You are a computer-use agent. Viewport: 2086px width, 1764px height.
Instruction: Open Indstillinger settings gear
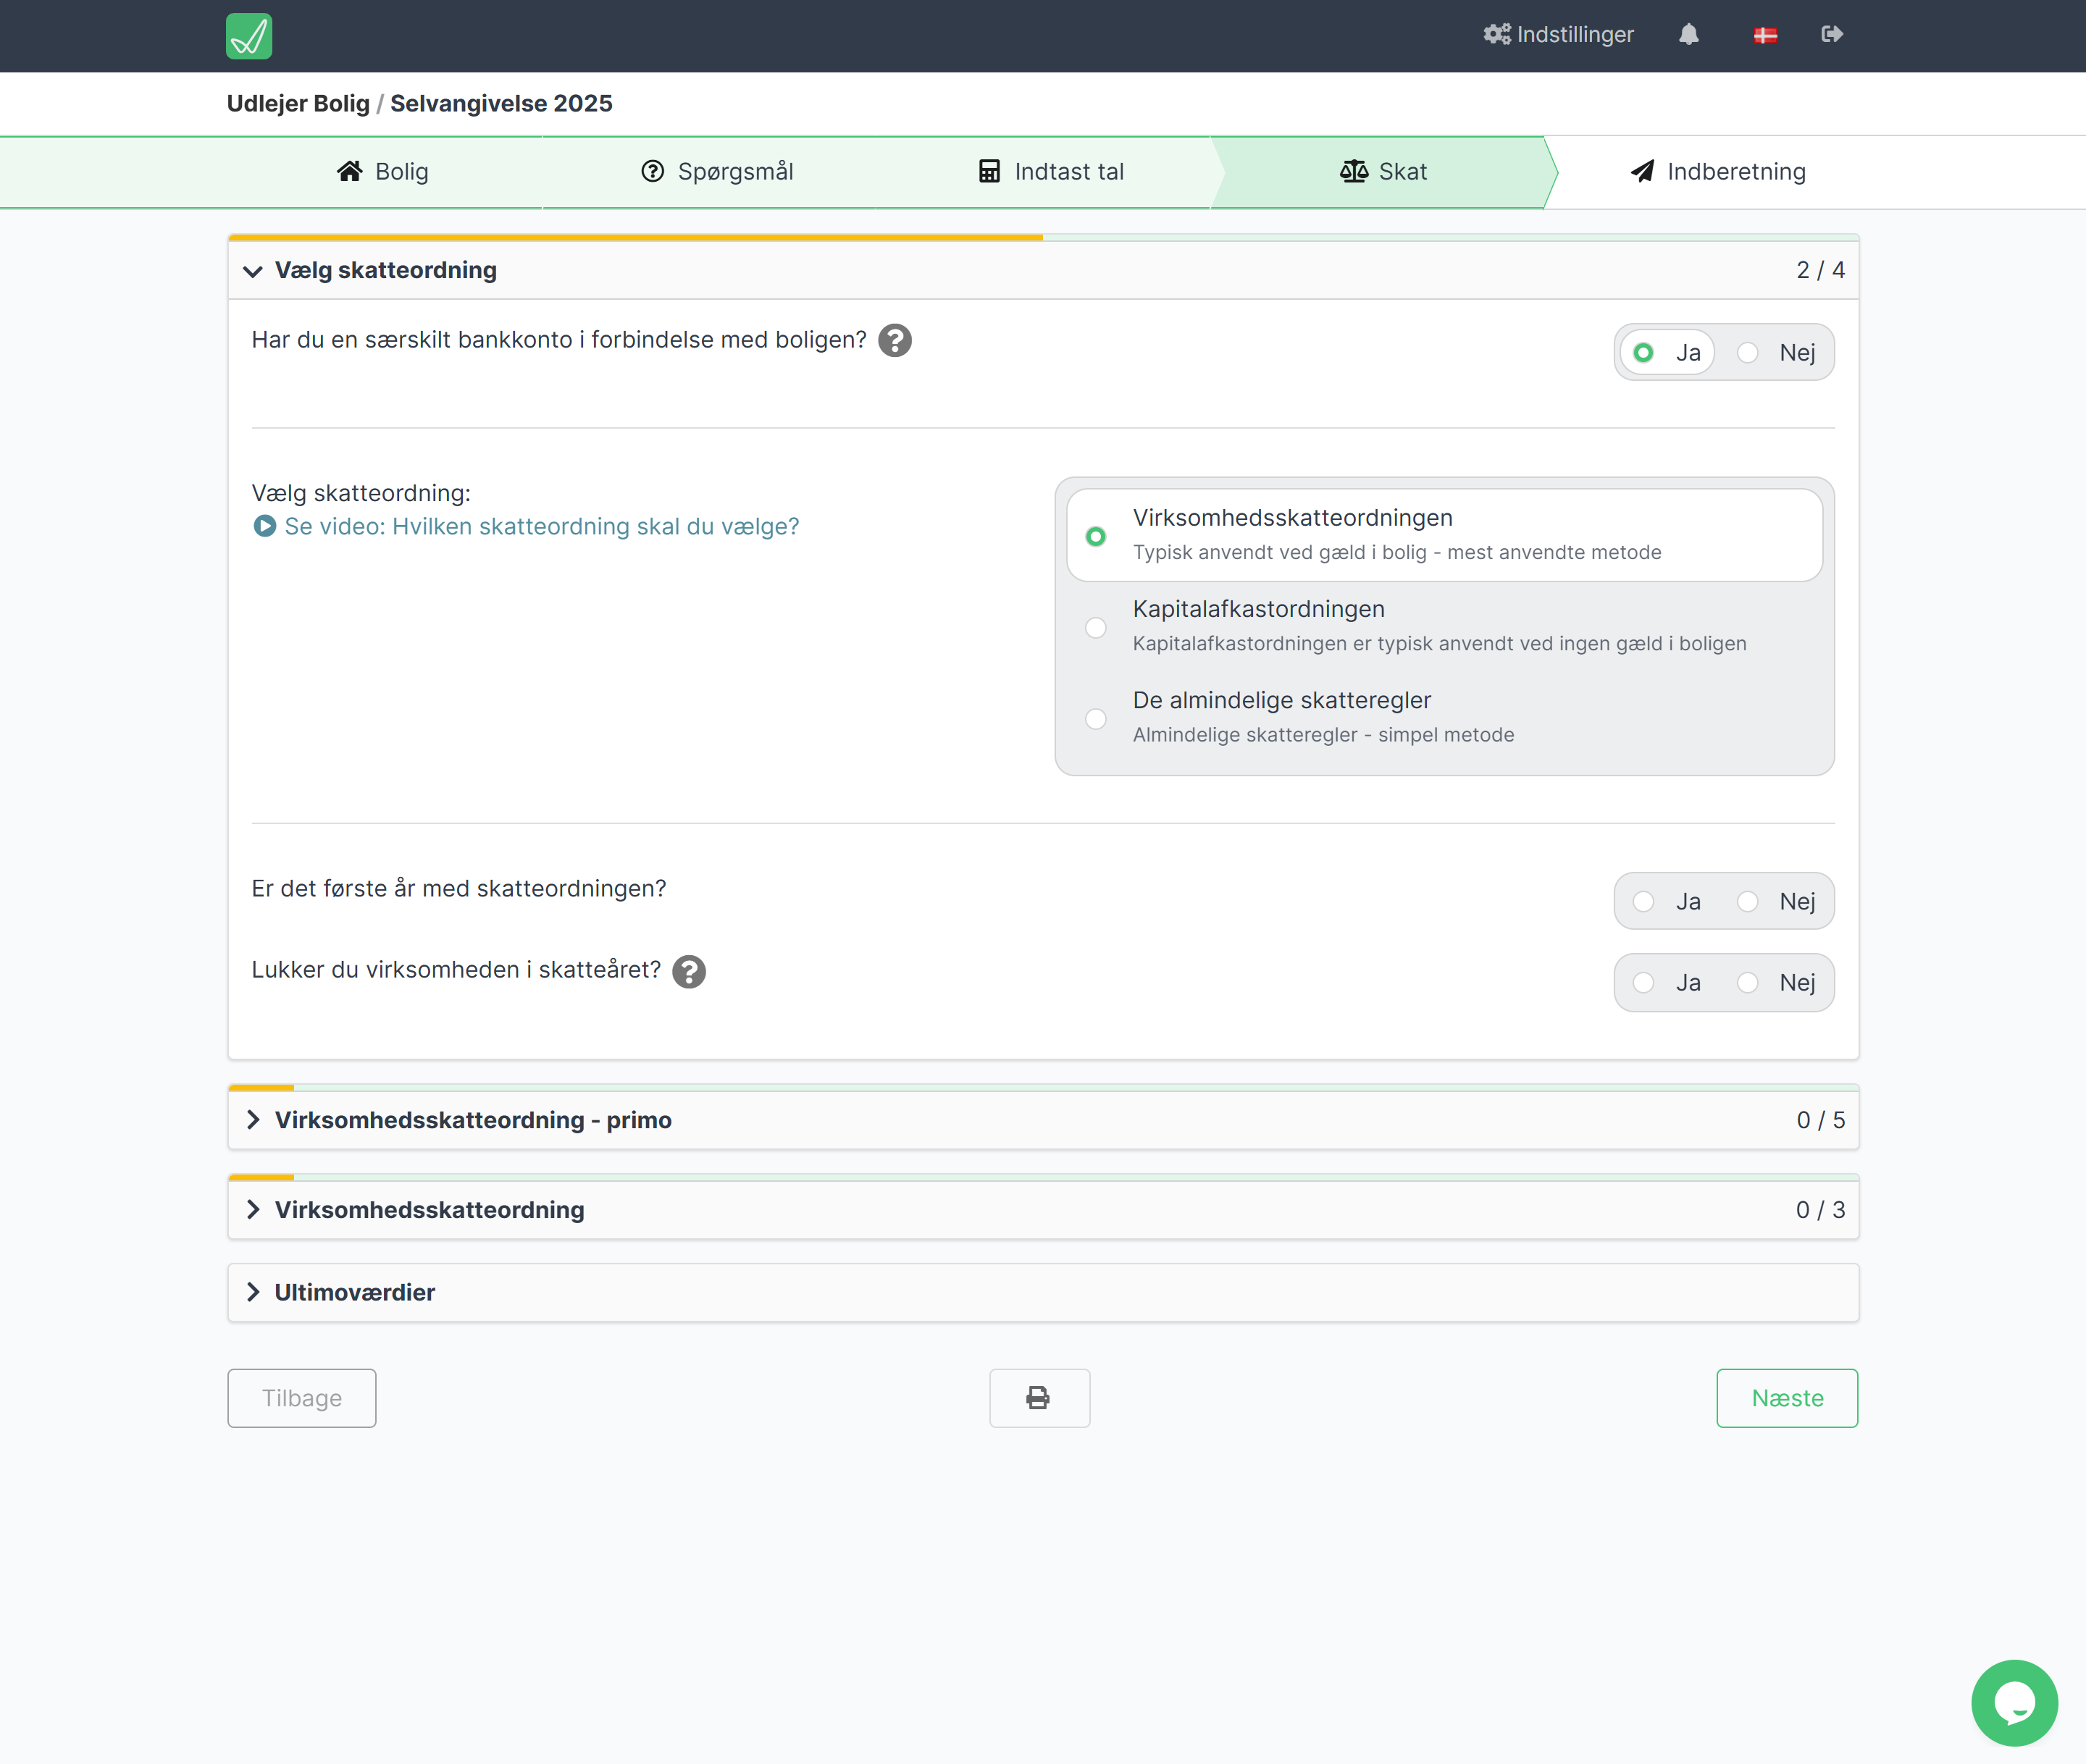coord(1558,34)
